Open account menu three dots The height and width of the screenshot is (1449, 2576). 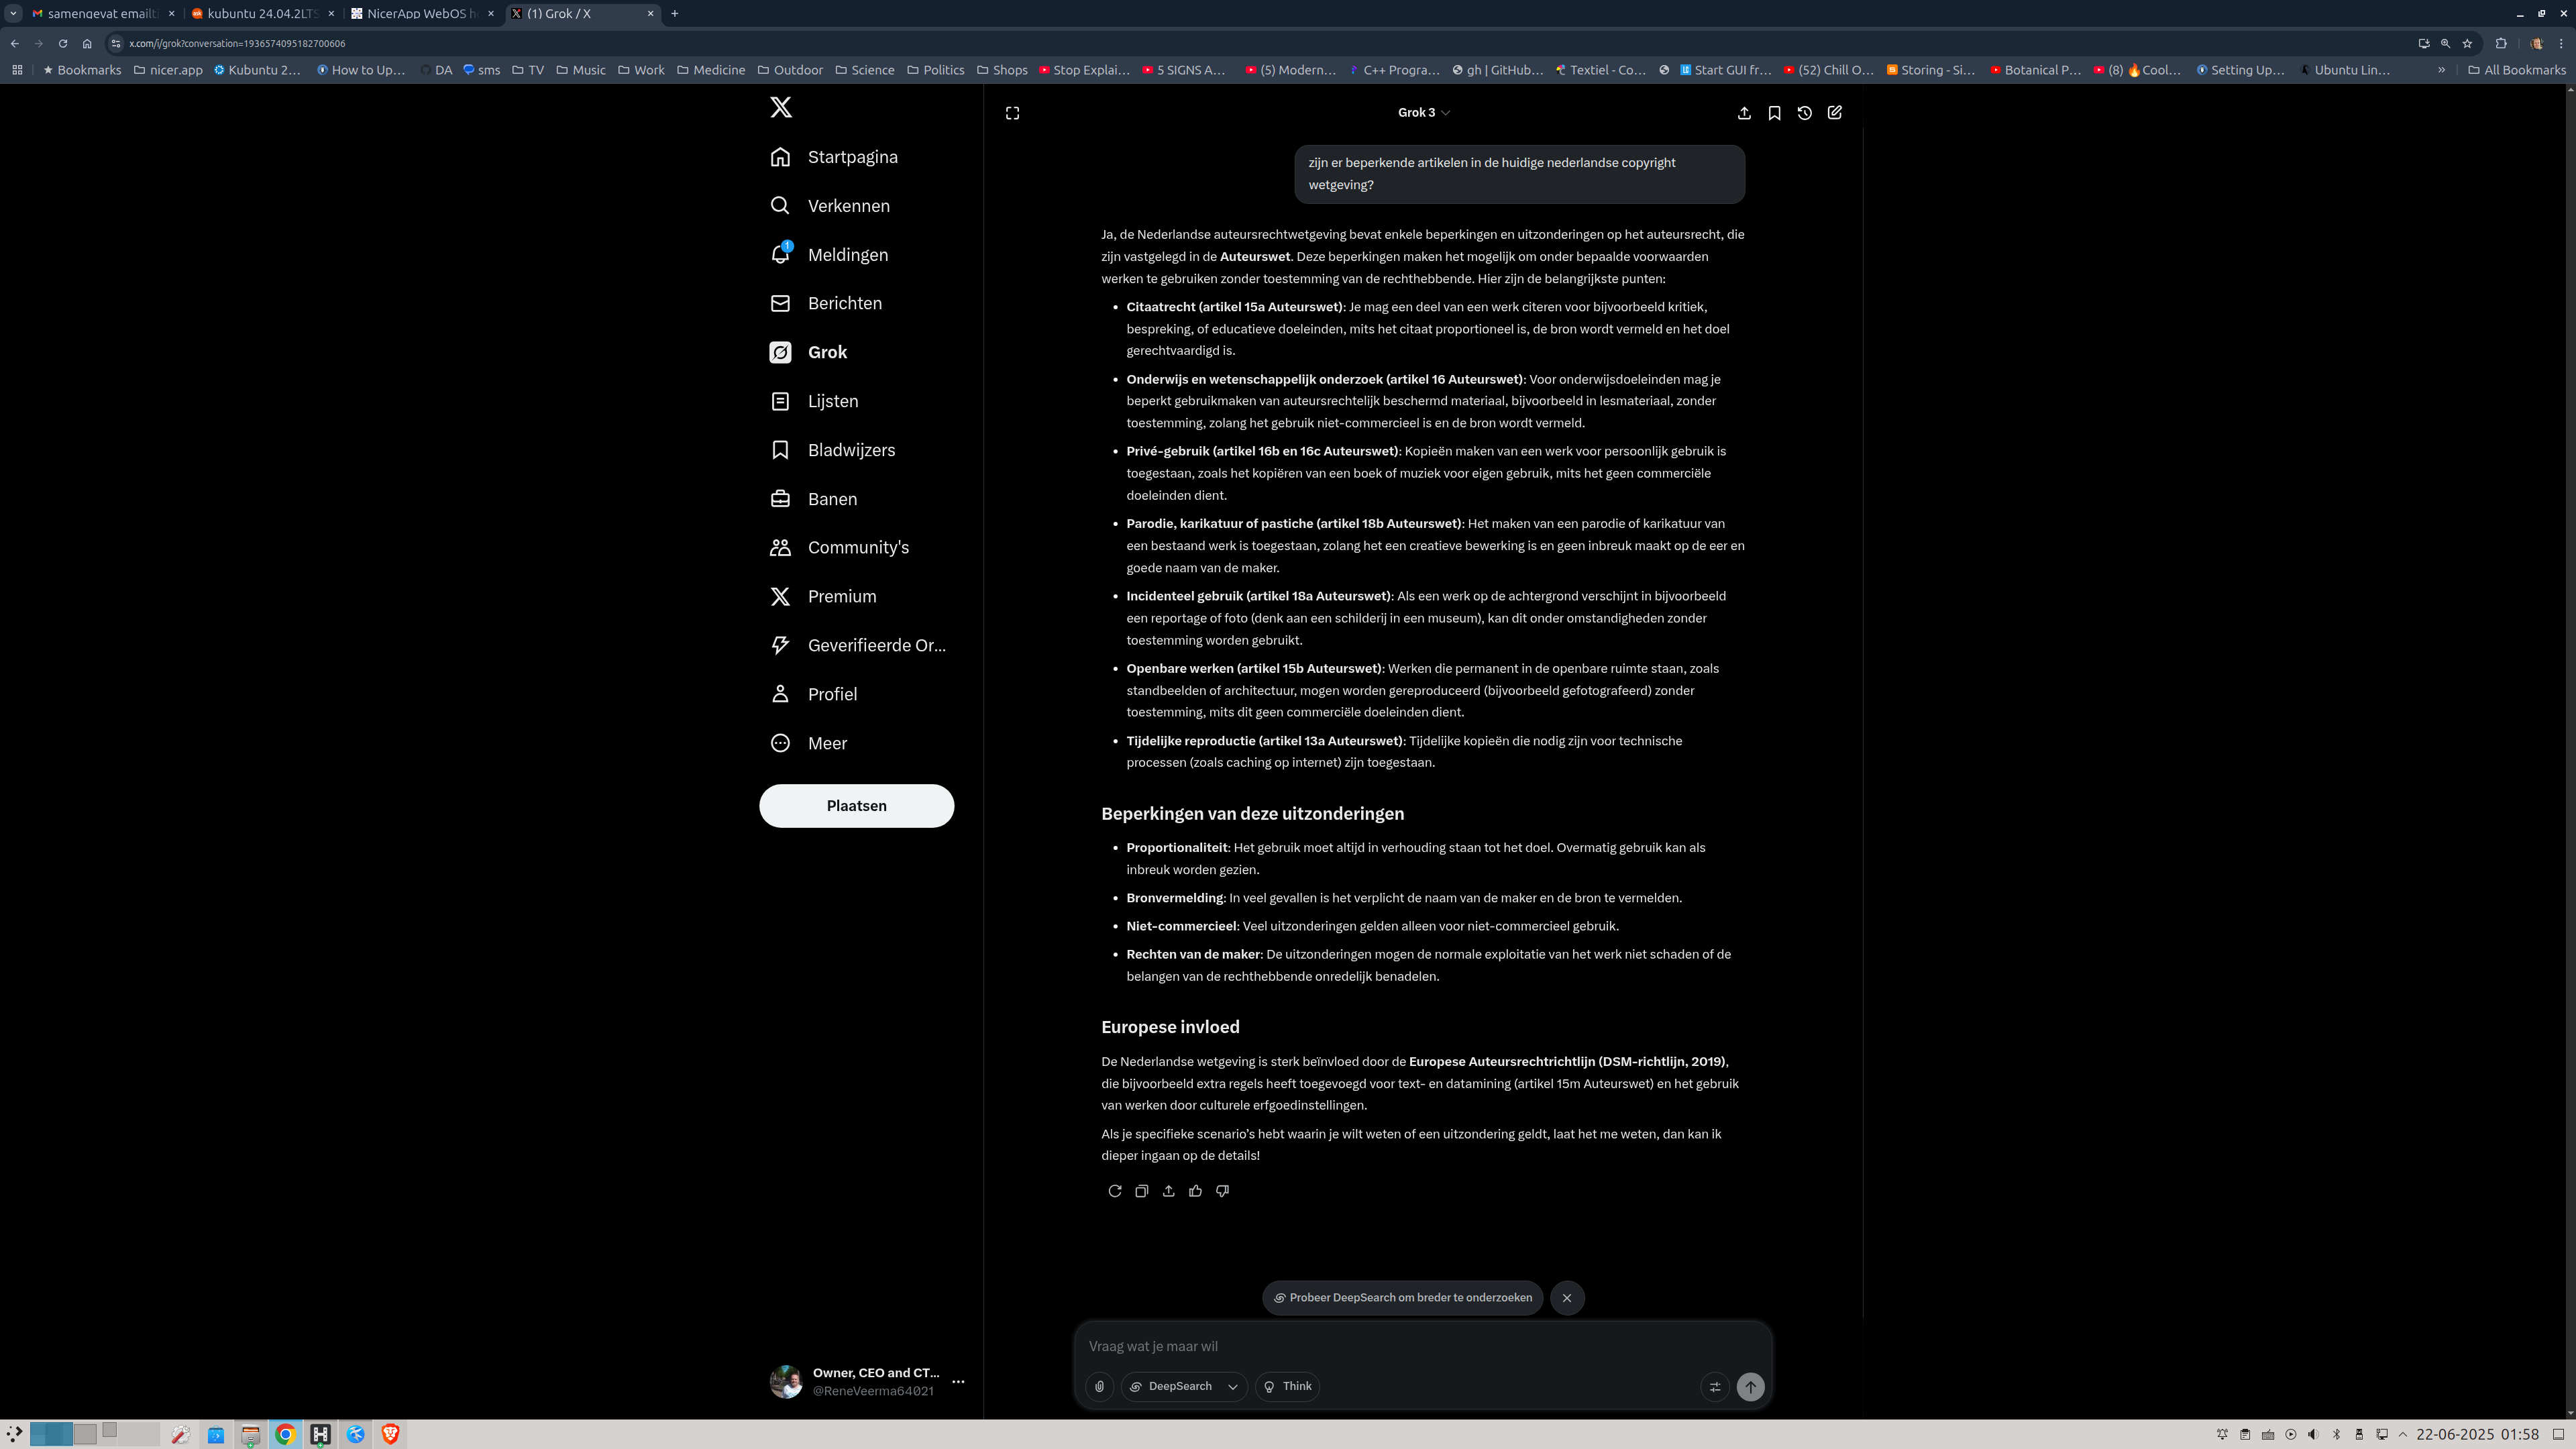(x=958, y=1381)
